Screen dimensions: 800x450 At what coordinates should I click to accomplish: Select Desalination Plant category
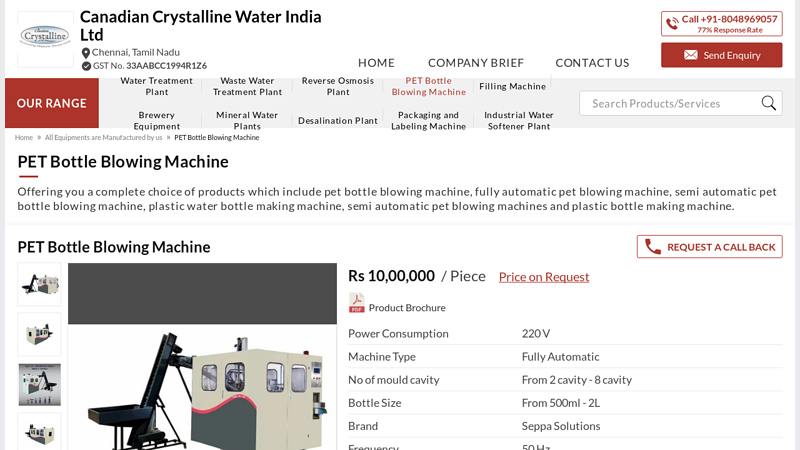tap(338, 120)
